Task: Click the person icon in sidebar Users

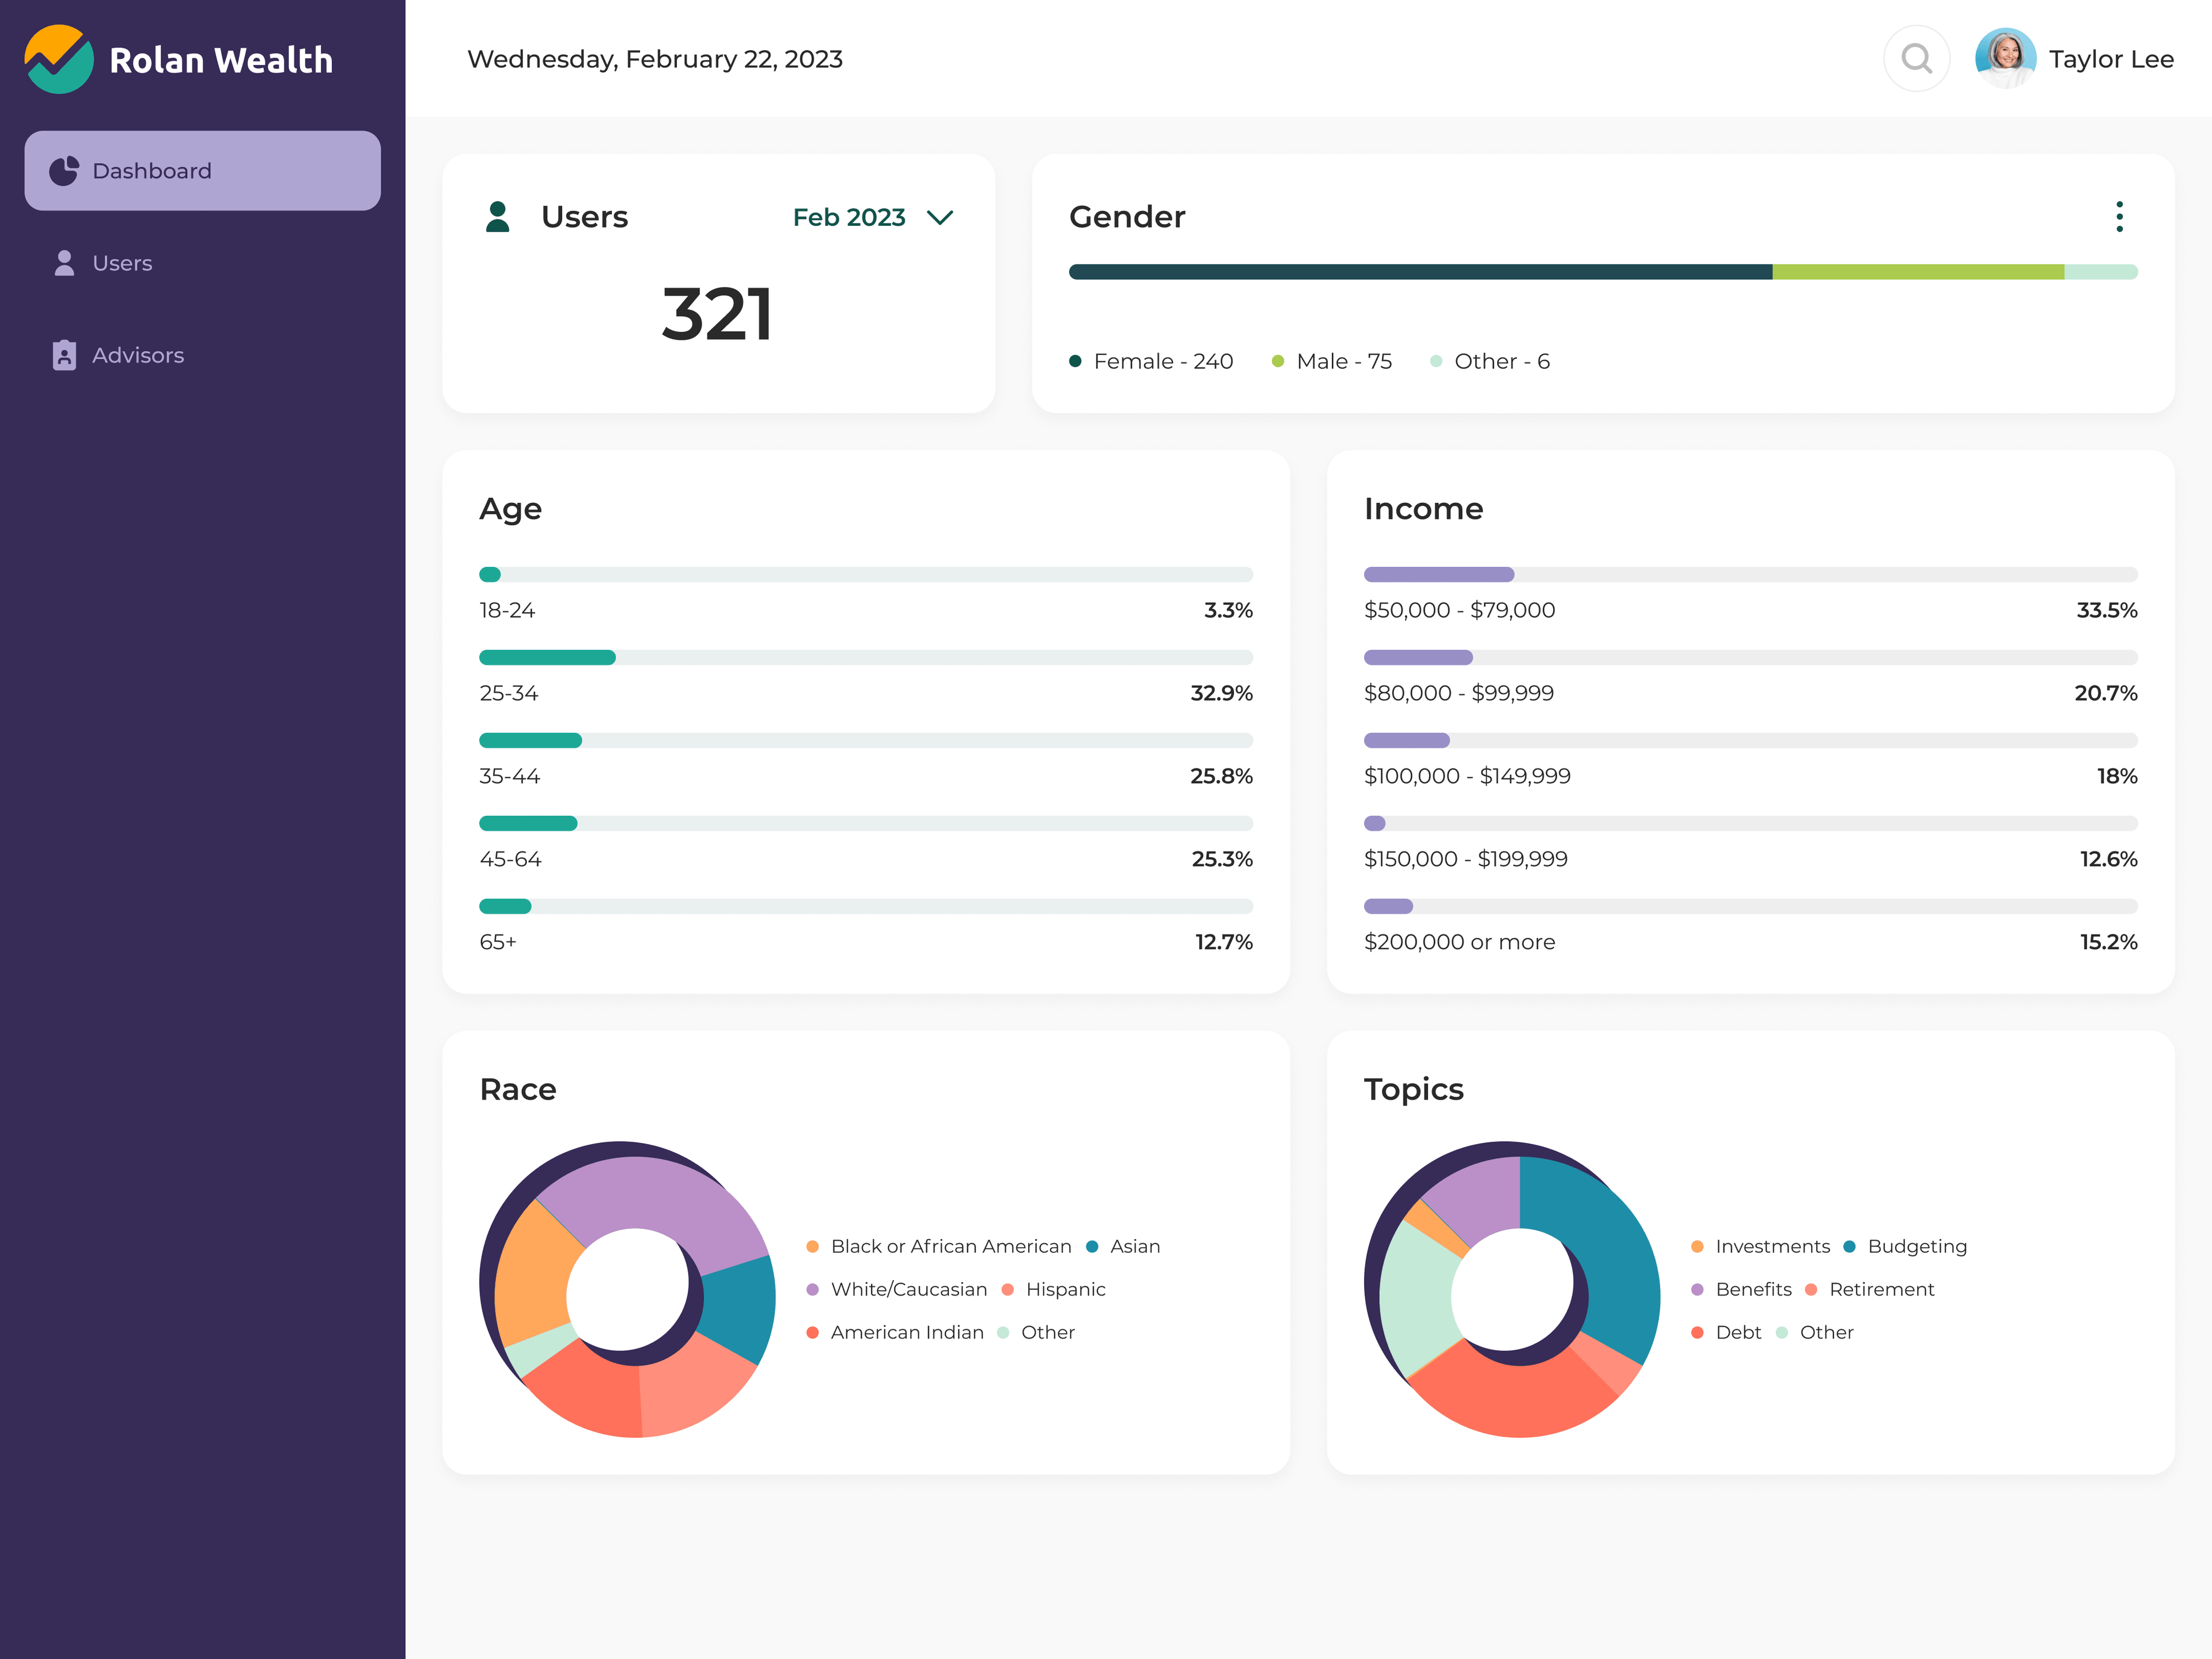Action: [x=64, y=263]
